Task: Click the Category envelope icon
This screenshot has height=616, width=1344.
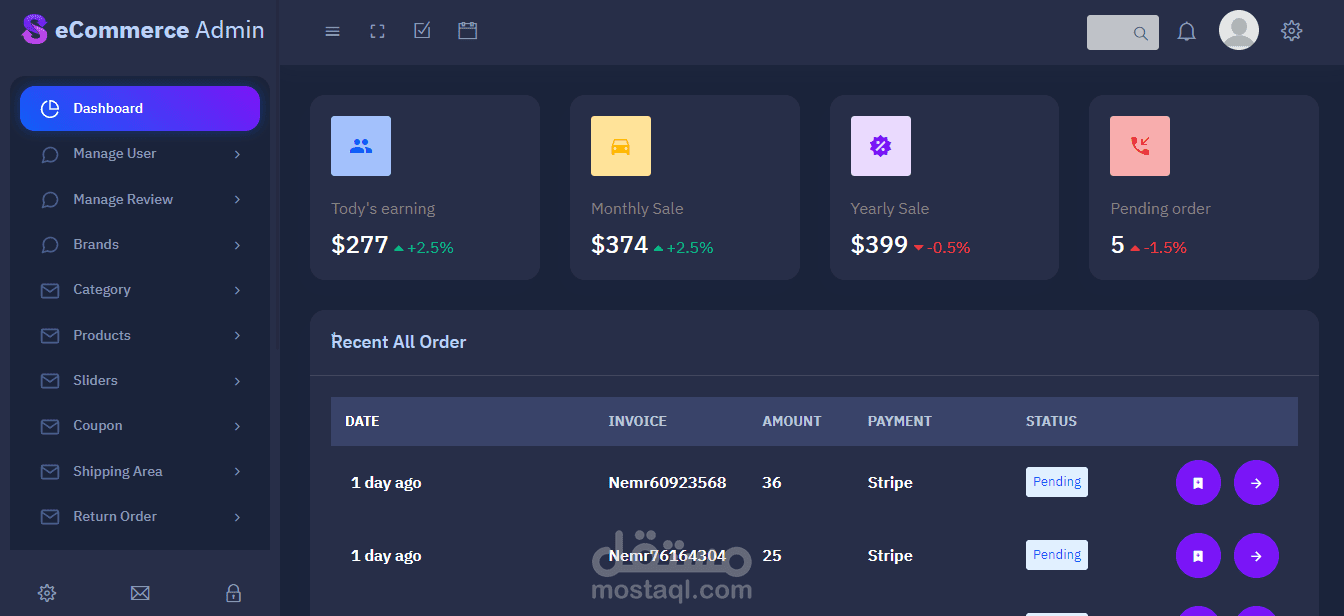Action: coord(50,291)
